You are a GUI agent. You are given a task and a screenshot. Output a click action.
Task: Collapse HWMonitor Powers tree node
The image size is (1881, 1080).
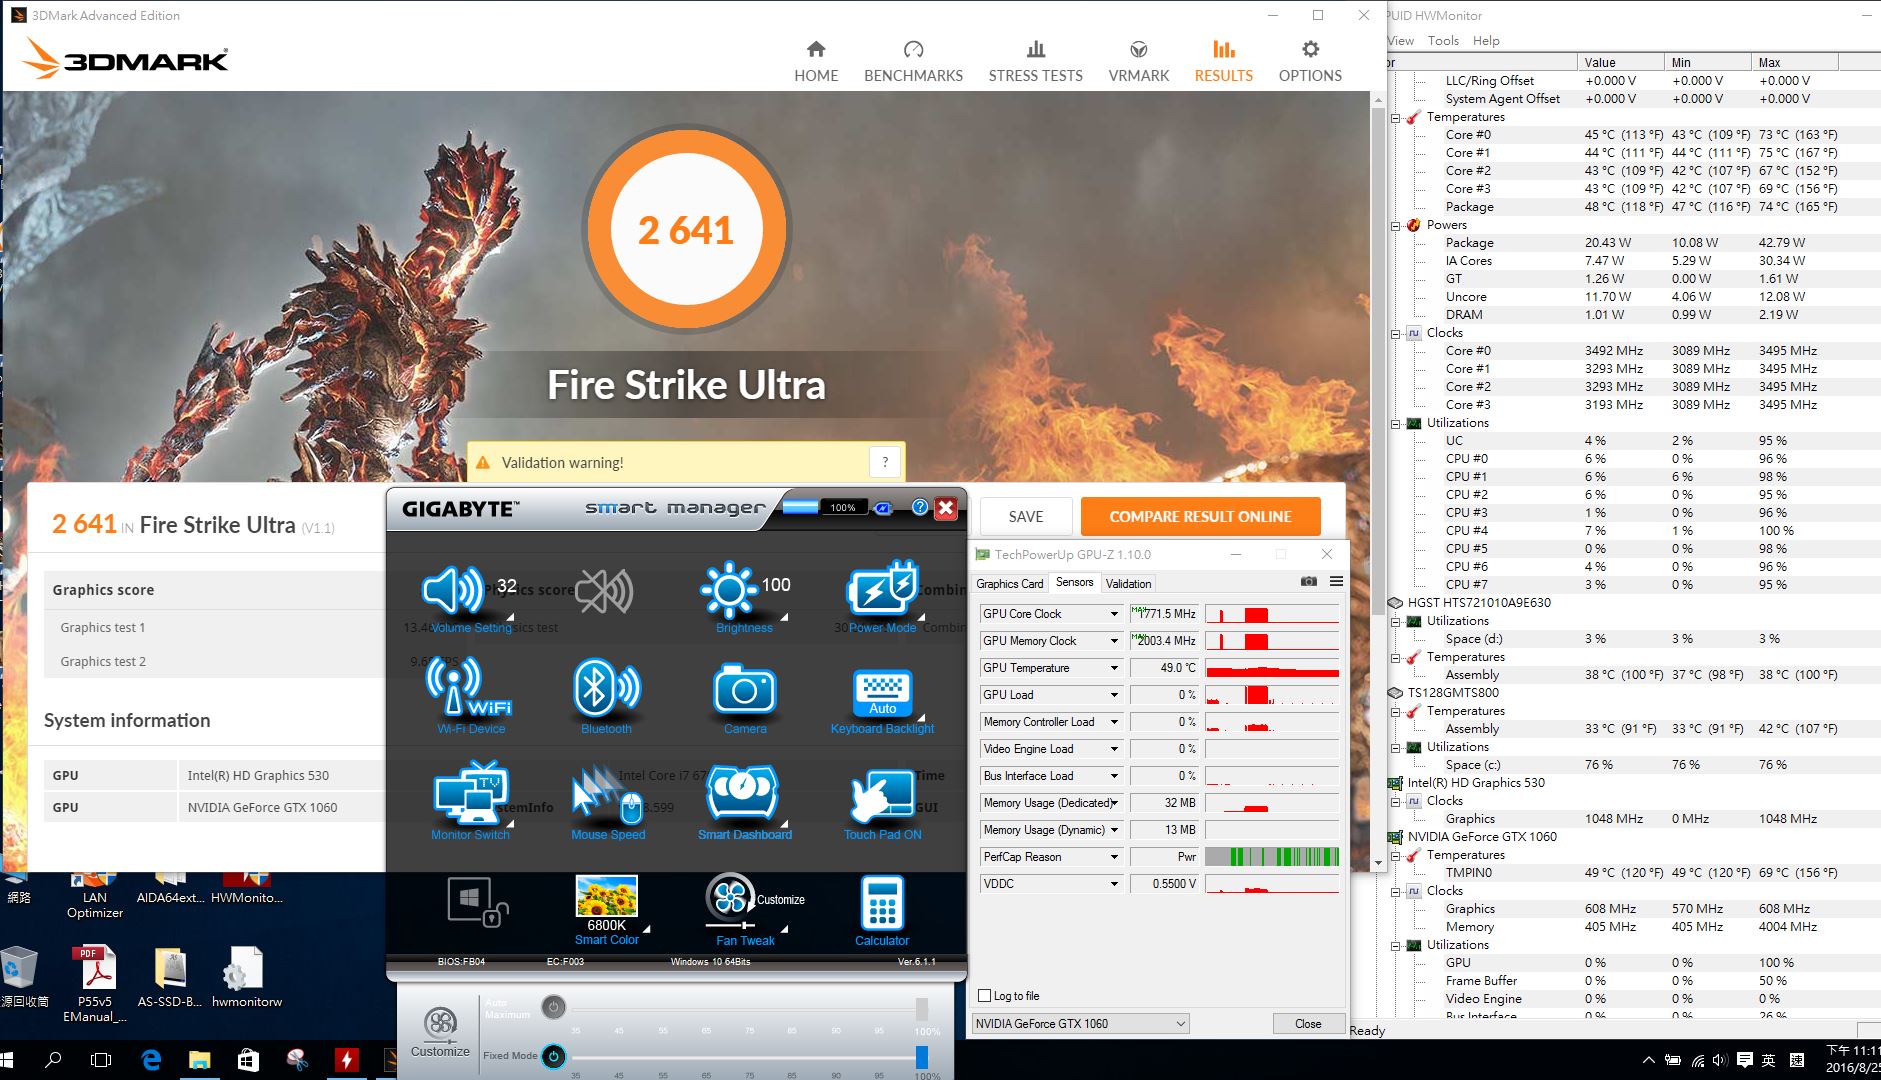1396,225
